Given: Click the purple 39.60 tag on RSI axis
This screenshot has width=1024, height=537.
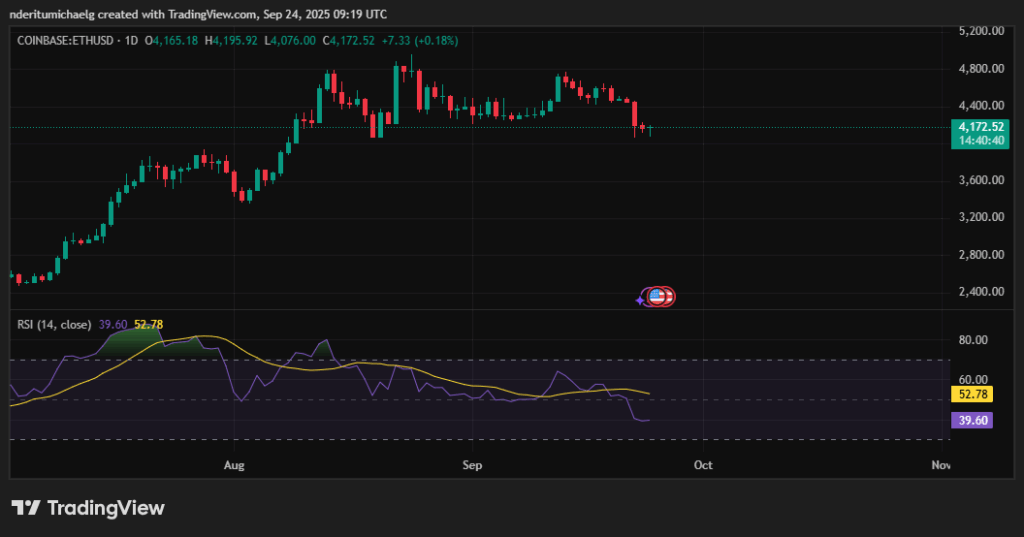Looking at the screenshot, I should tap(972, 420).
